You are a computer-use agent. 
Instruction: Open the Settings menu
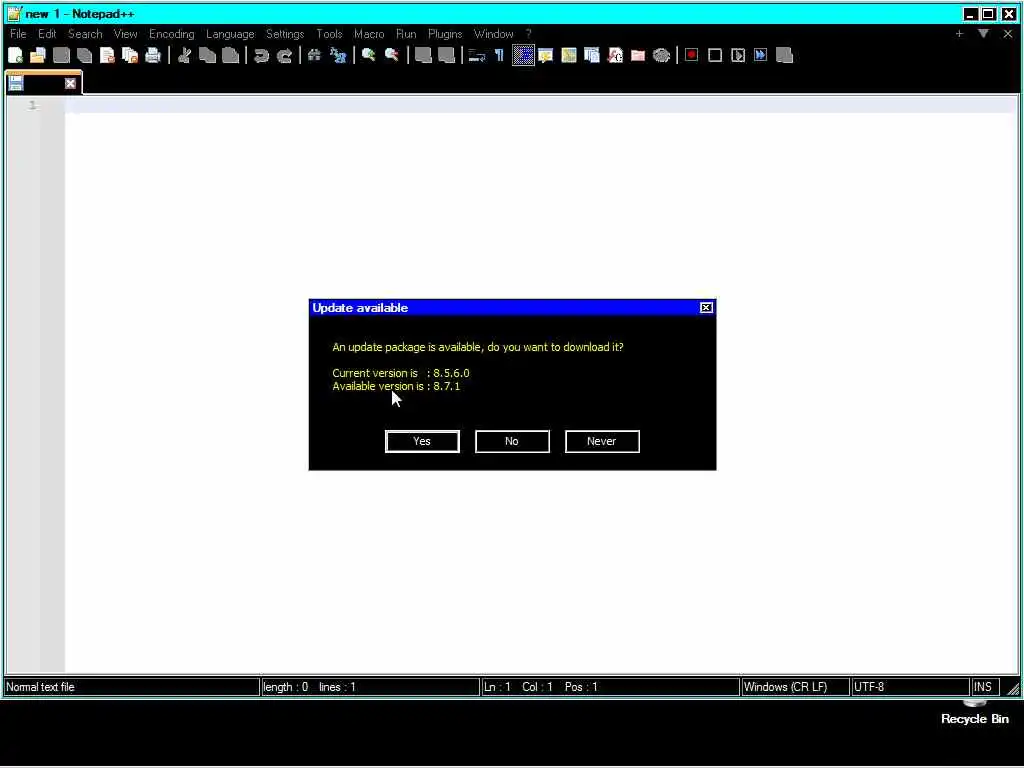pos(285,34)
